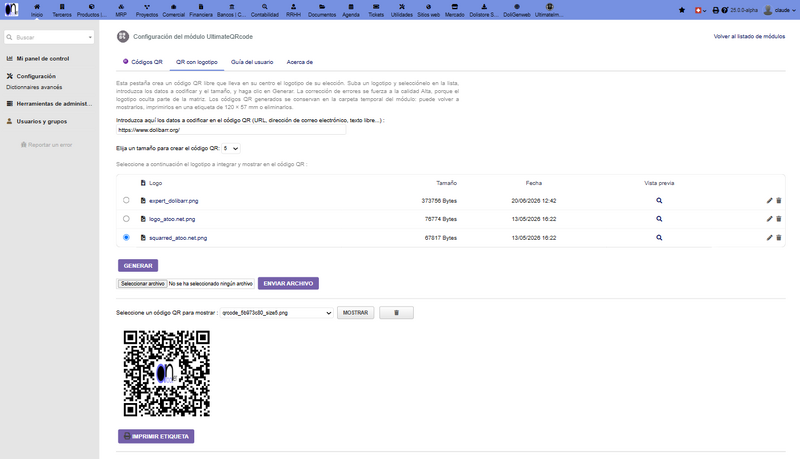Open the expert_dolibarr.png file link
This screenshot has height=459, width=800.
point(173,200)
